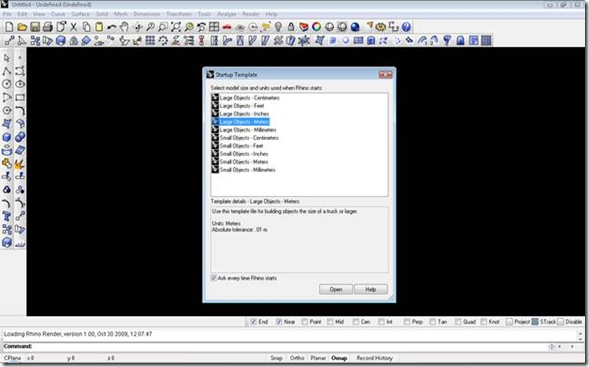Enable the Quad osnap checkbox
This screenshot has height=367, width=589.
(458, 322)
